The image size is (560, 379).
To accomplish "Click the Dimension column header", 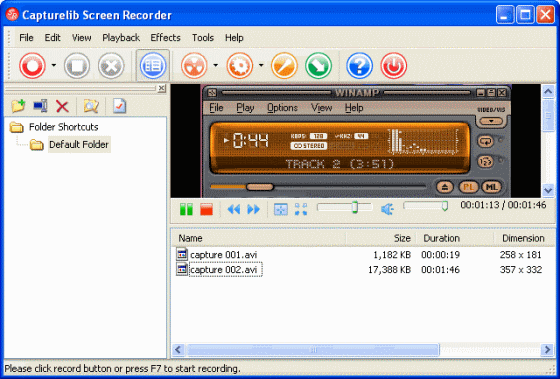I will tap(524, 238).
